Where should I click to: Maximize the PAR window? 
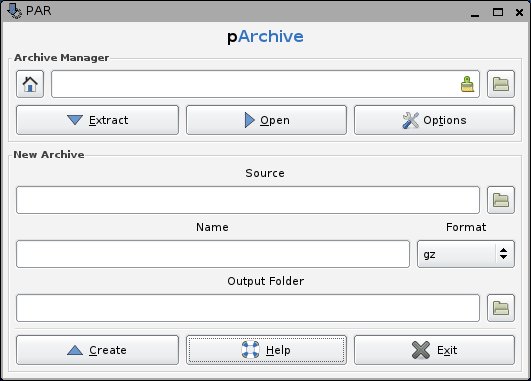coord(498,12)
